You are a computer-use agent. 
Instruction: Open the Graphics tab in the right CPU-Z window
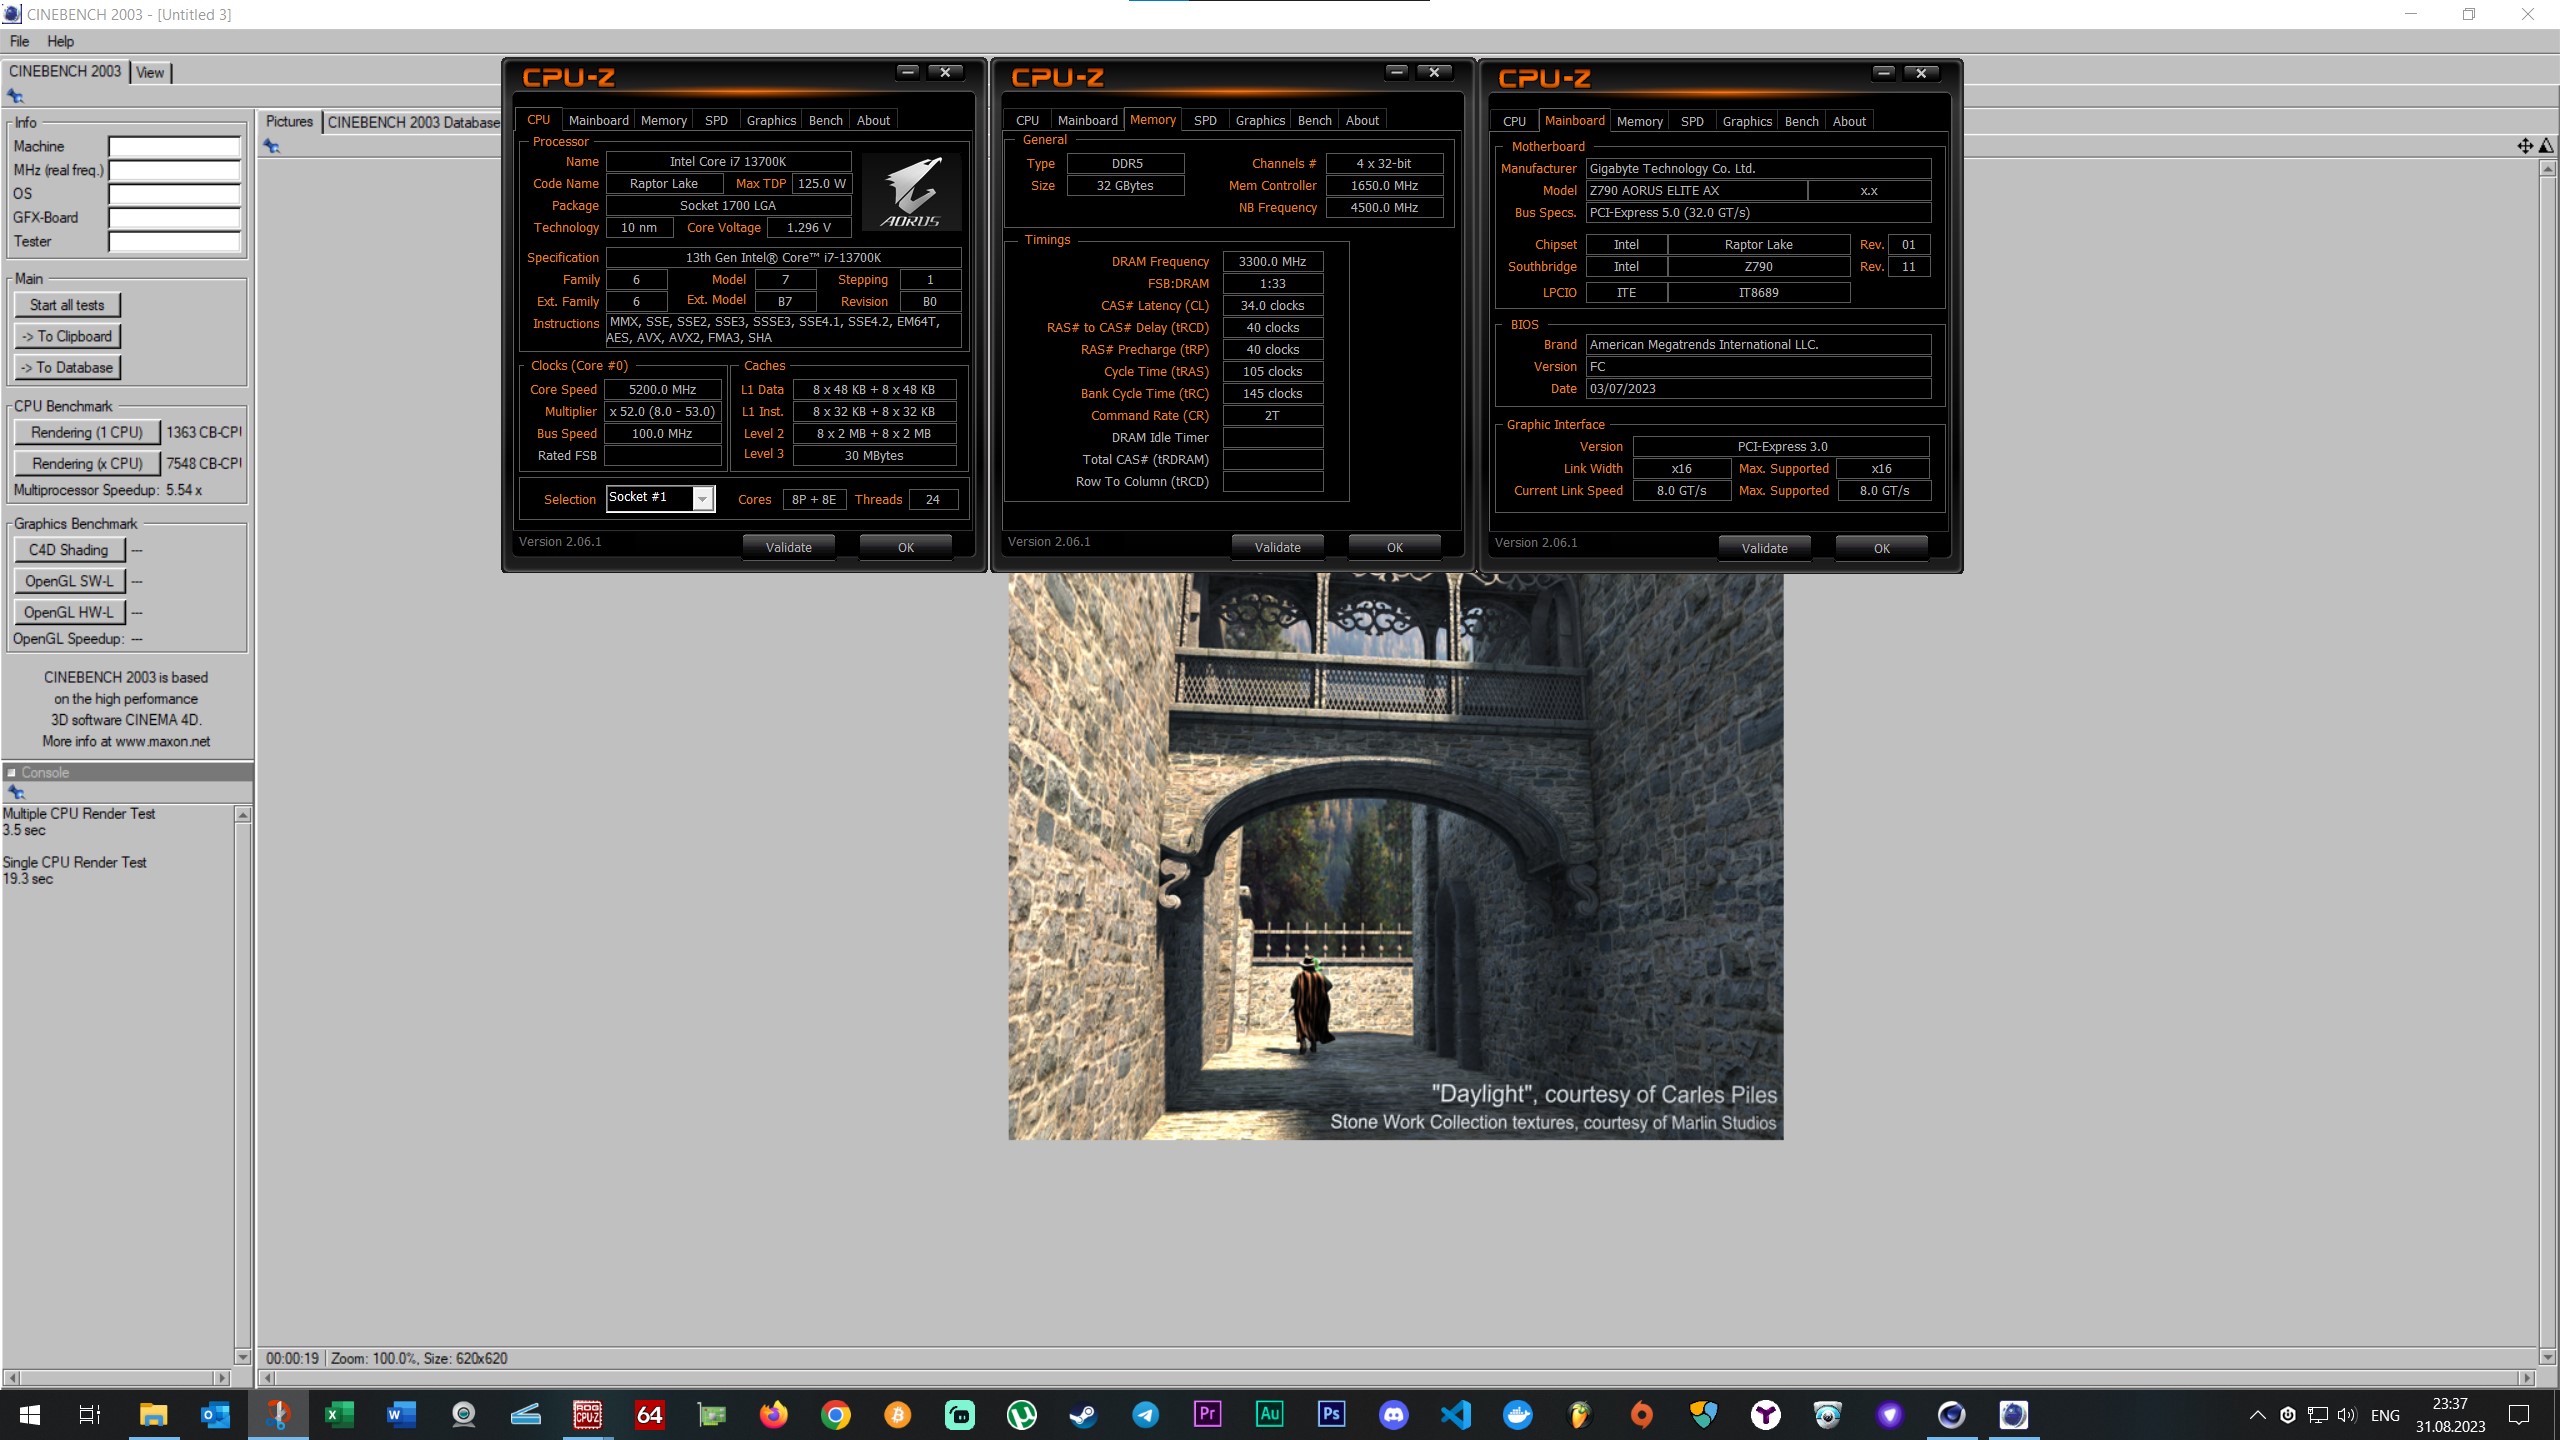(x=1747, y=121)
